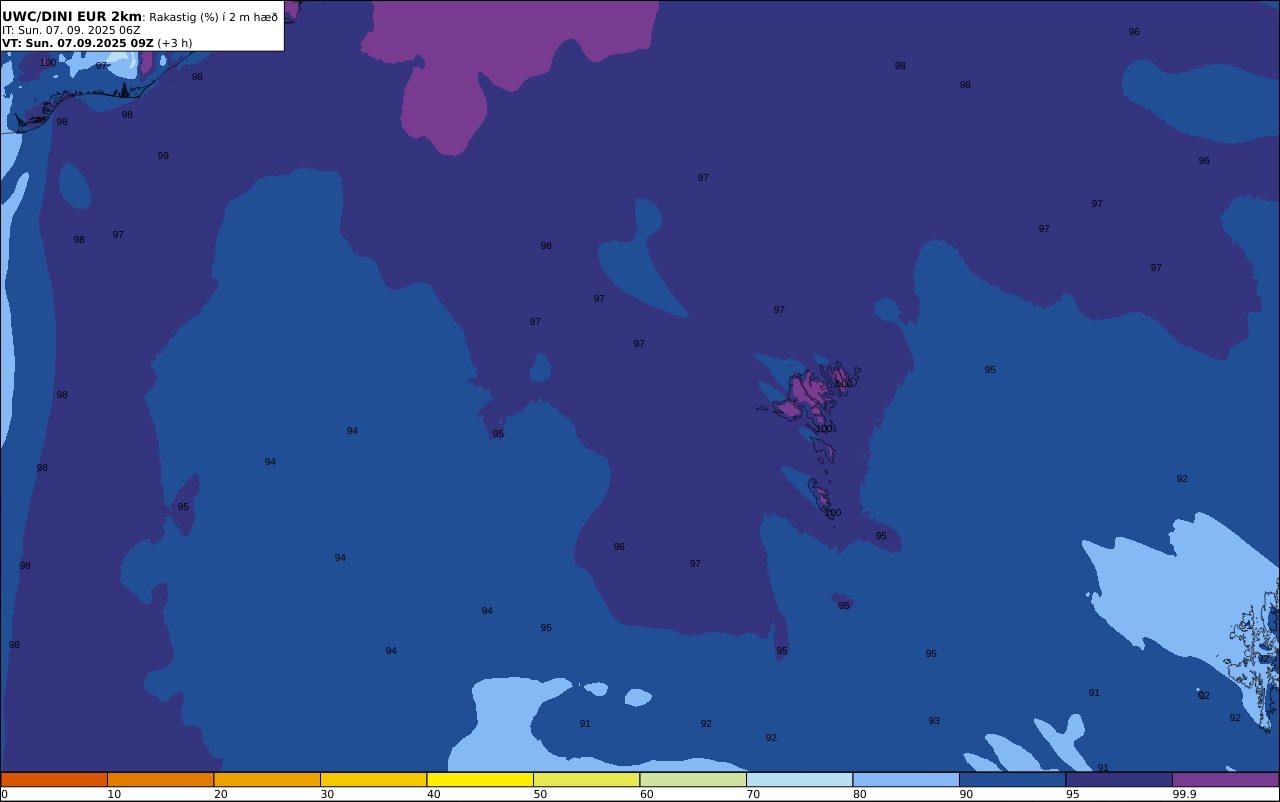Click the "Rakastig (%) í 2 m hæð" label
This screenshot has height=802, width=1280.
point(214,17)
